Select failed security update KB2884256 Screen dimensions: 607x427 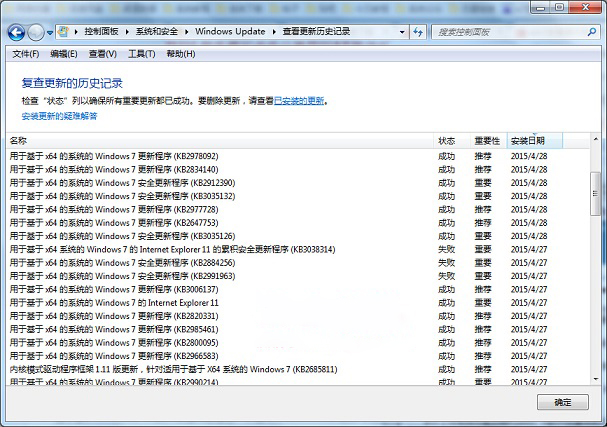click(298, 263)
